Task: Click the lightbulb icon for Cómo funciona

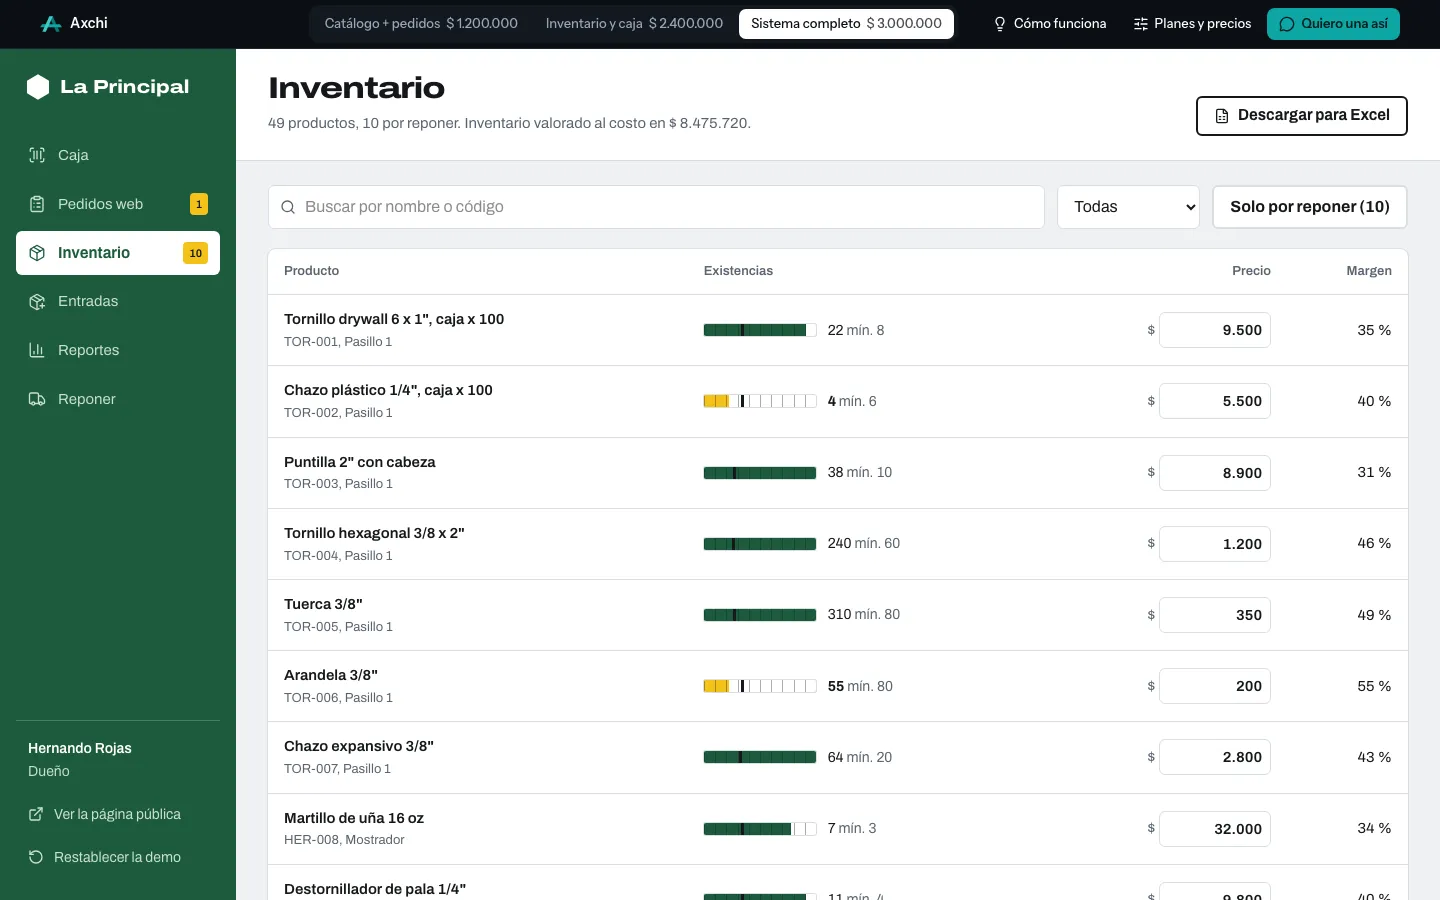Action: 1000,24
